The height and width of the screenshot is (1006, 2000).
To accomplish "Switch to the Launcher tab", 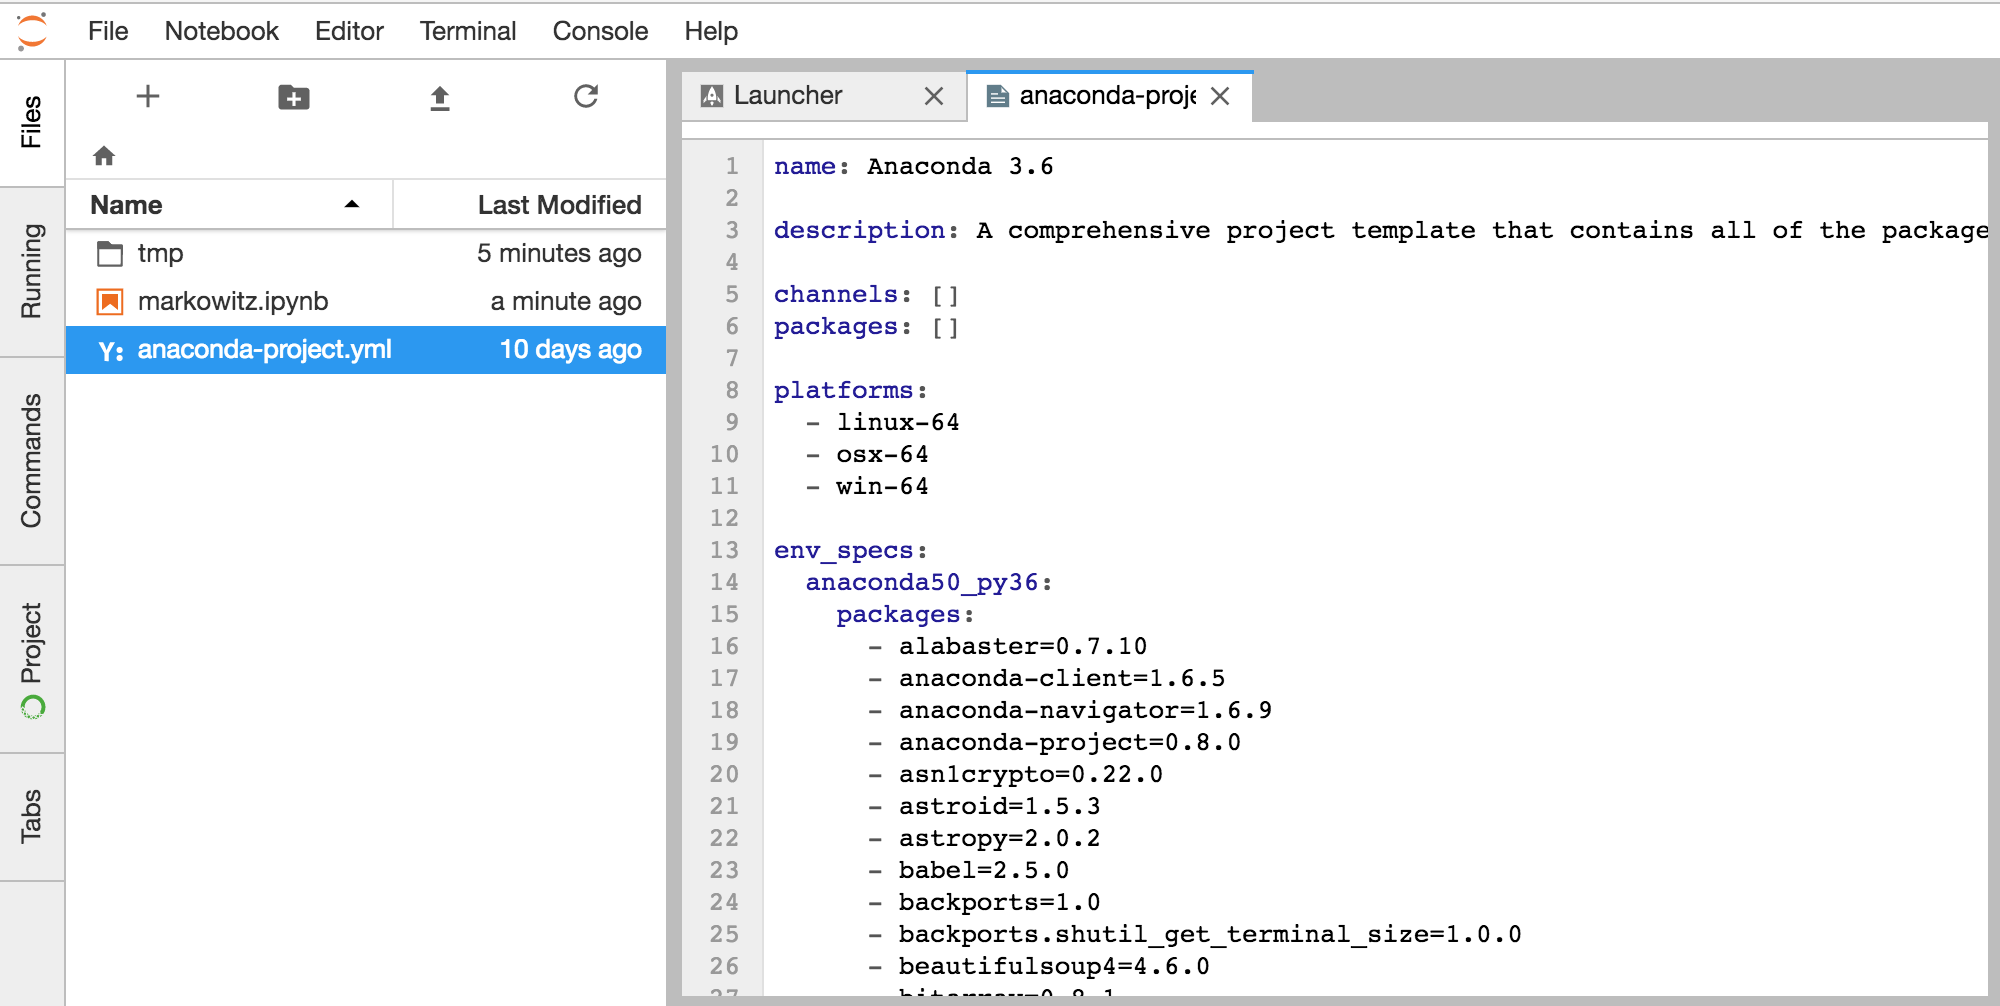I will click(x=788, y=95).
